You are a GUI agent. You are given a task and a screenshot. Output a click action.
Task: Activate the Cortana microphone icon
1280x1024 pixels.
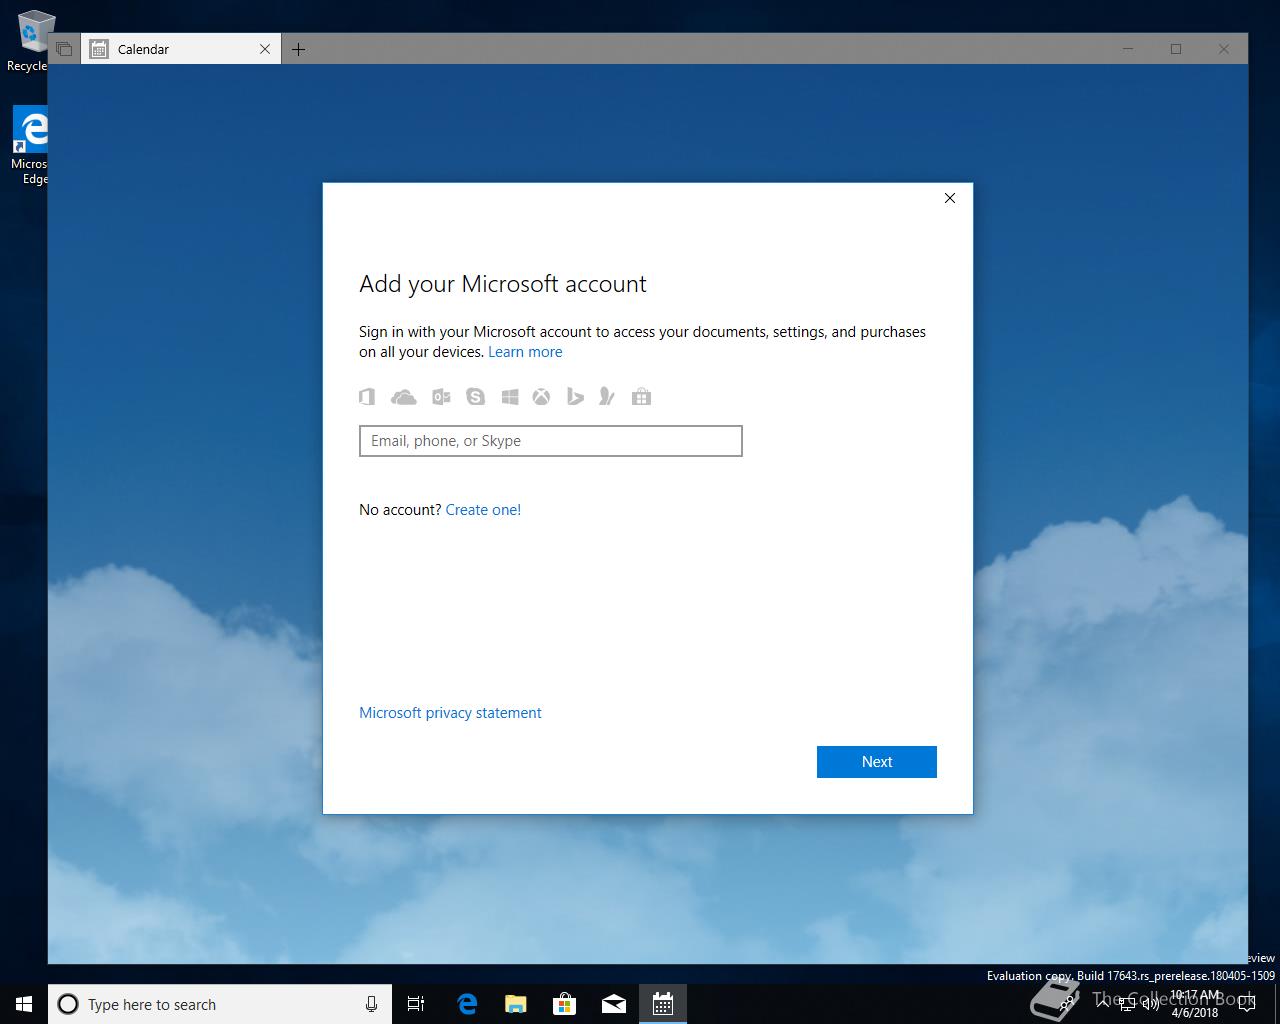click(x=371, y=1004)
